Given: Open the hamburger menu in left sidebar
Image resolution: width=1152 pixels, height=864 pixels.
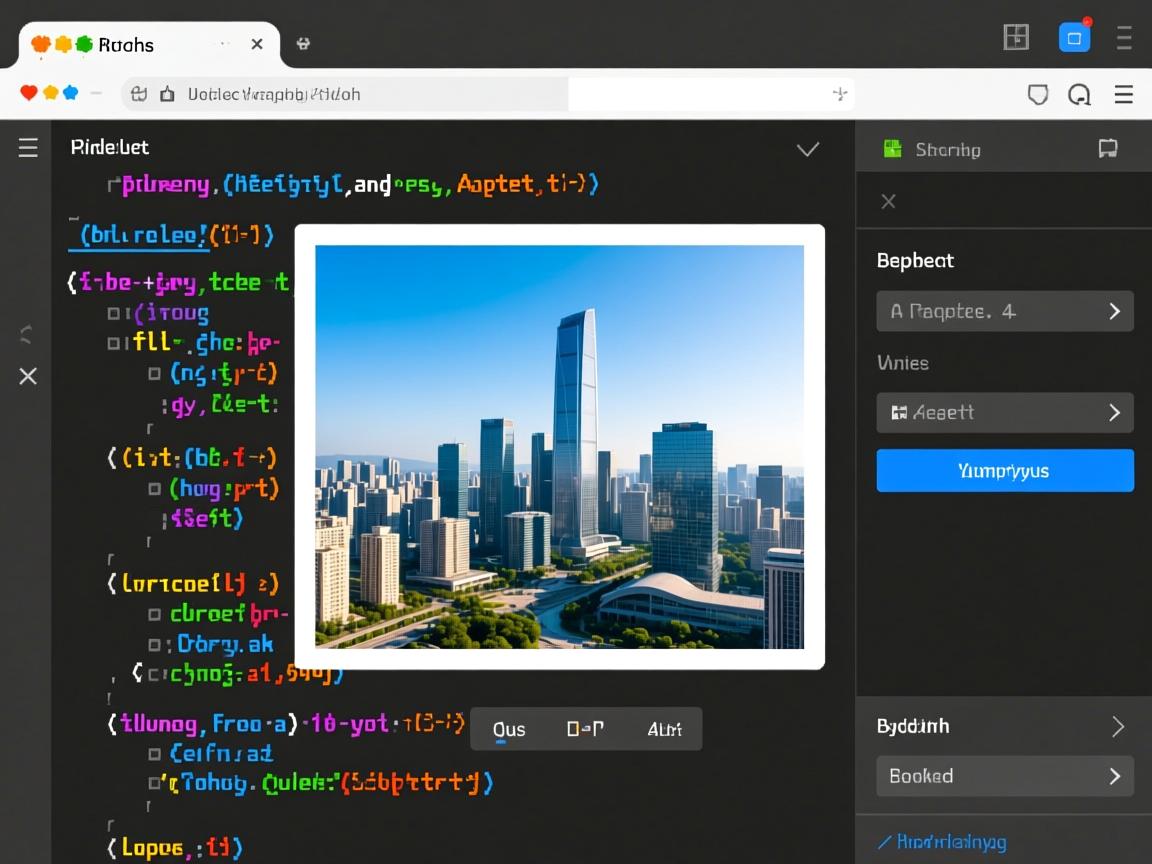Looking at the screenshot, I should pos(28,148).
